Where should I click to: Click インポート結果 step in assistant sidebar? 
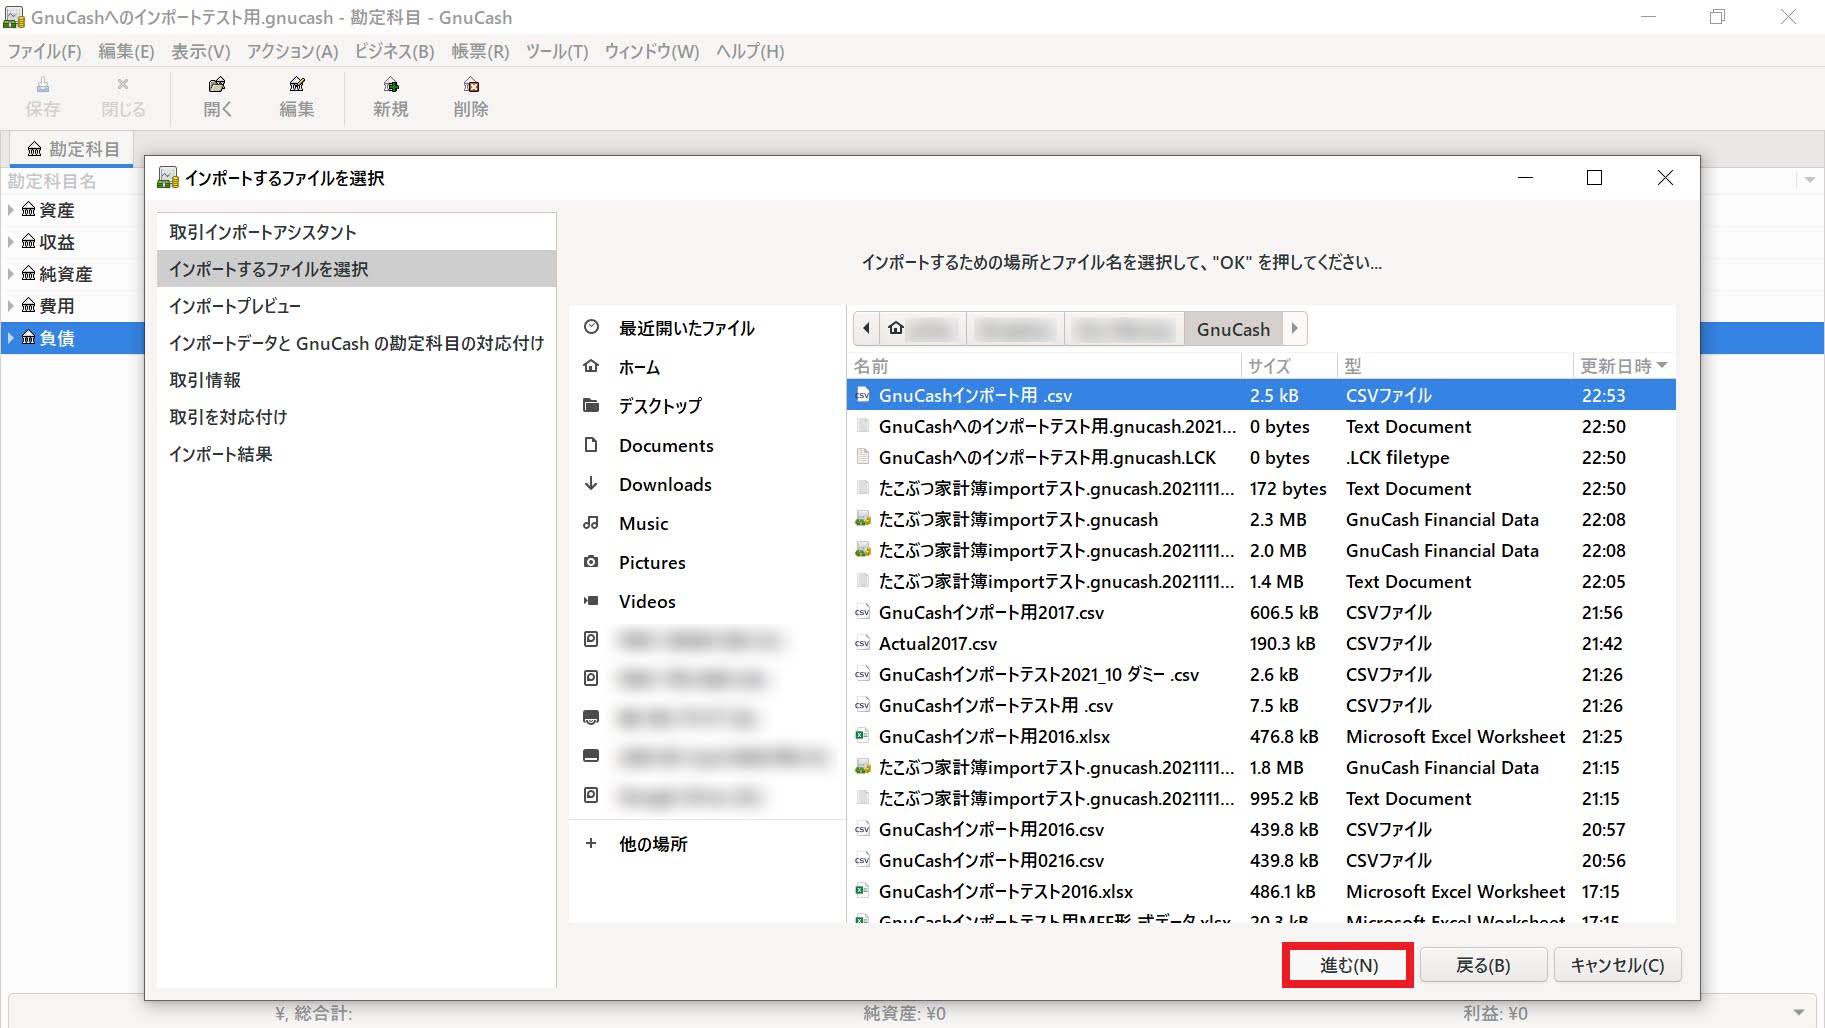click(356, 454)
